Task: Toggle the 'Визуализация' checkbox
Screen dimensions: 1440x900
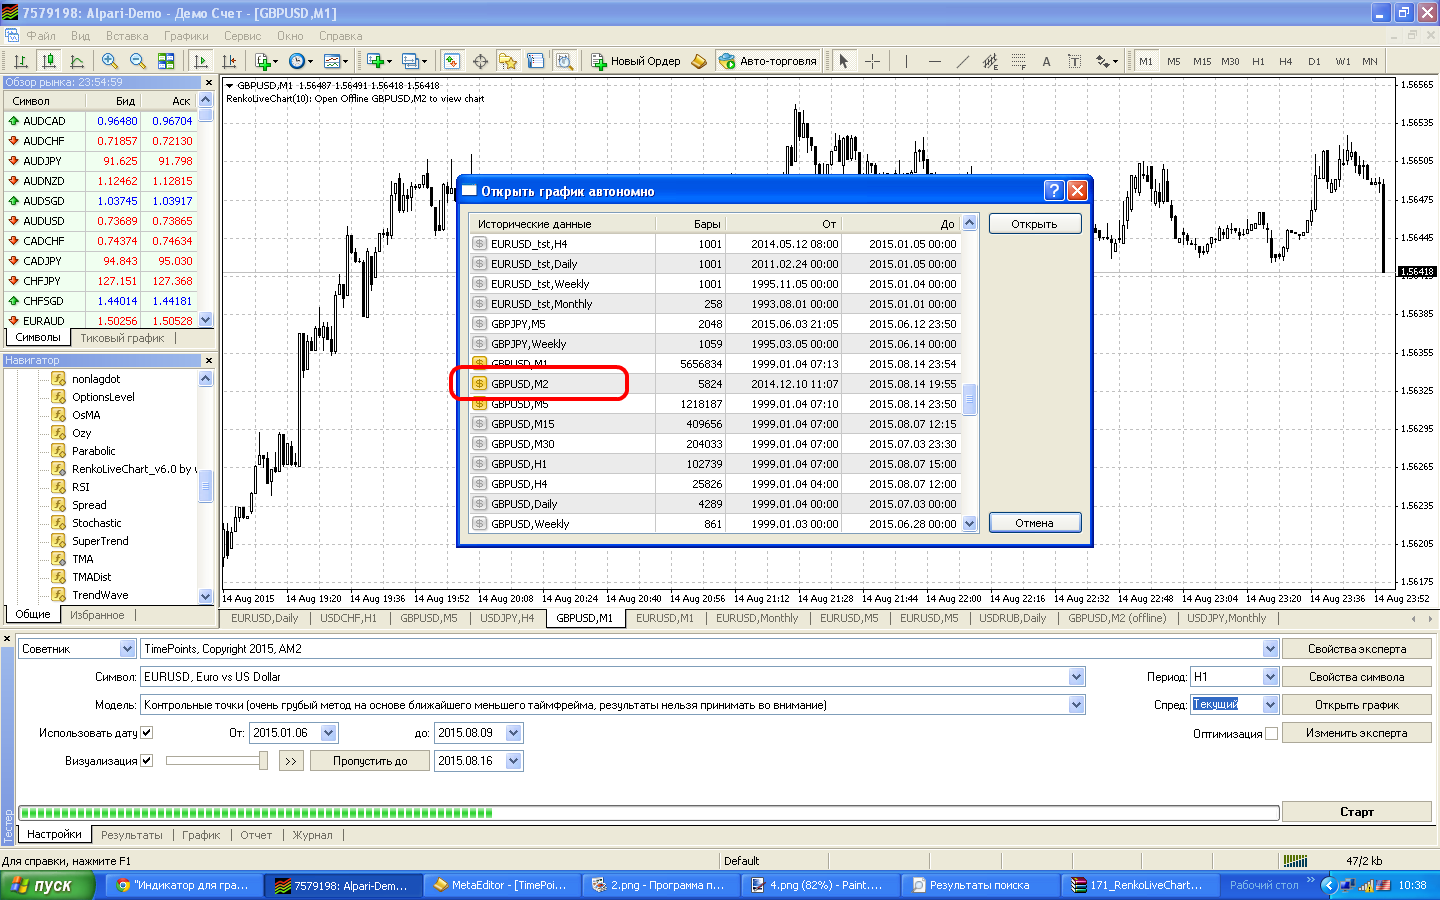Action: pyautogui.click(x=147, y=761)
